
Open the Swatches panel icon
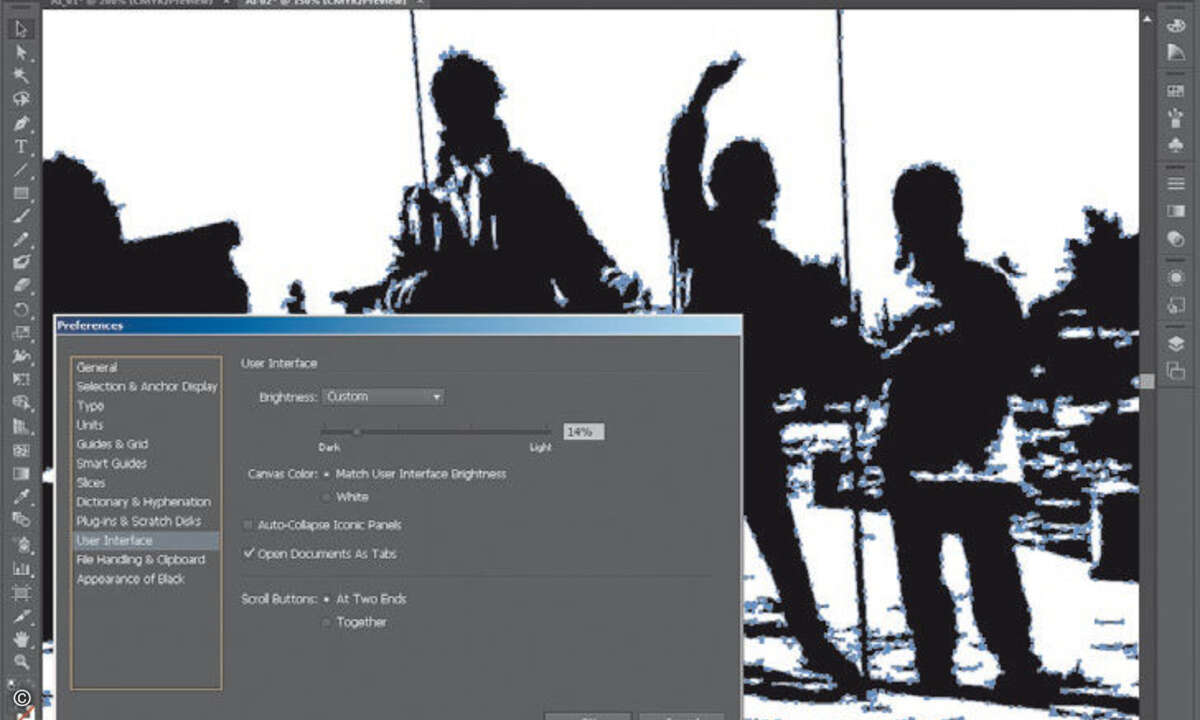1176,91
